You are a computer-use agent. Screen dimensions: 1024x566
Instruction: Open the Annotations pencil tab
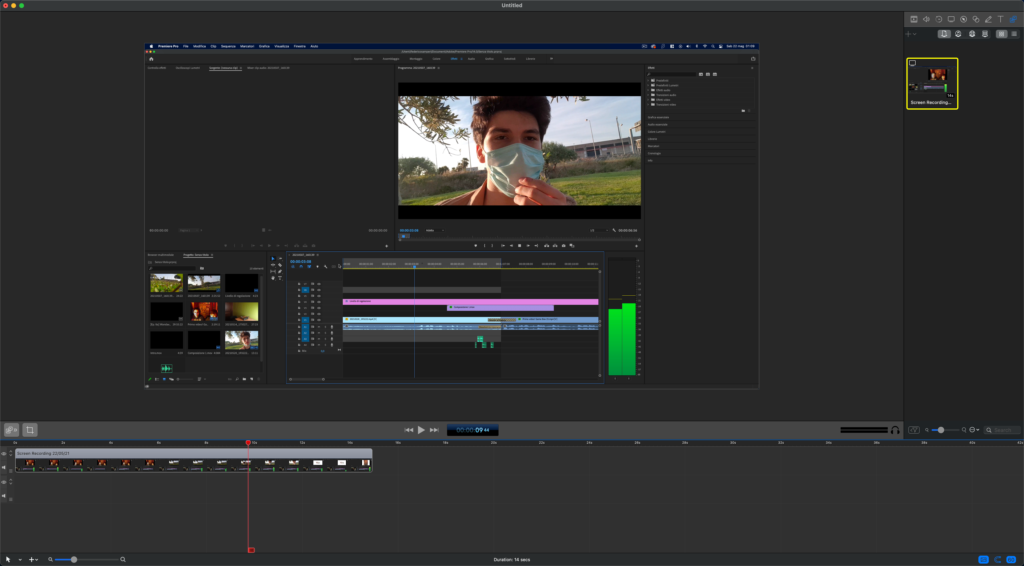point(988,20)
